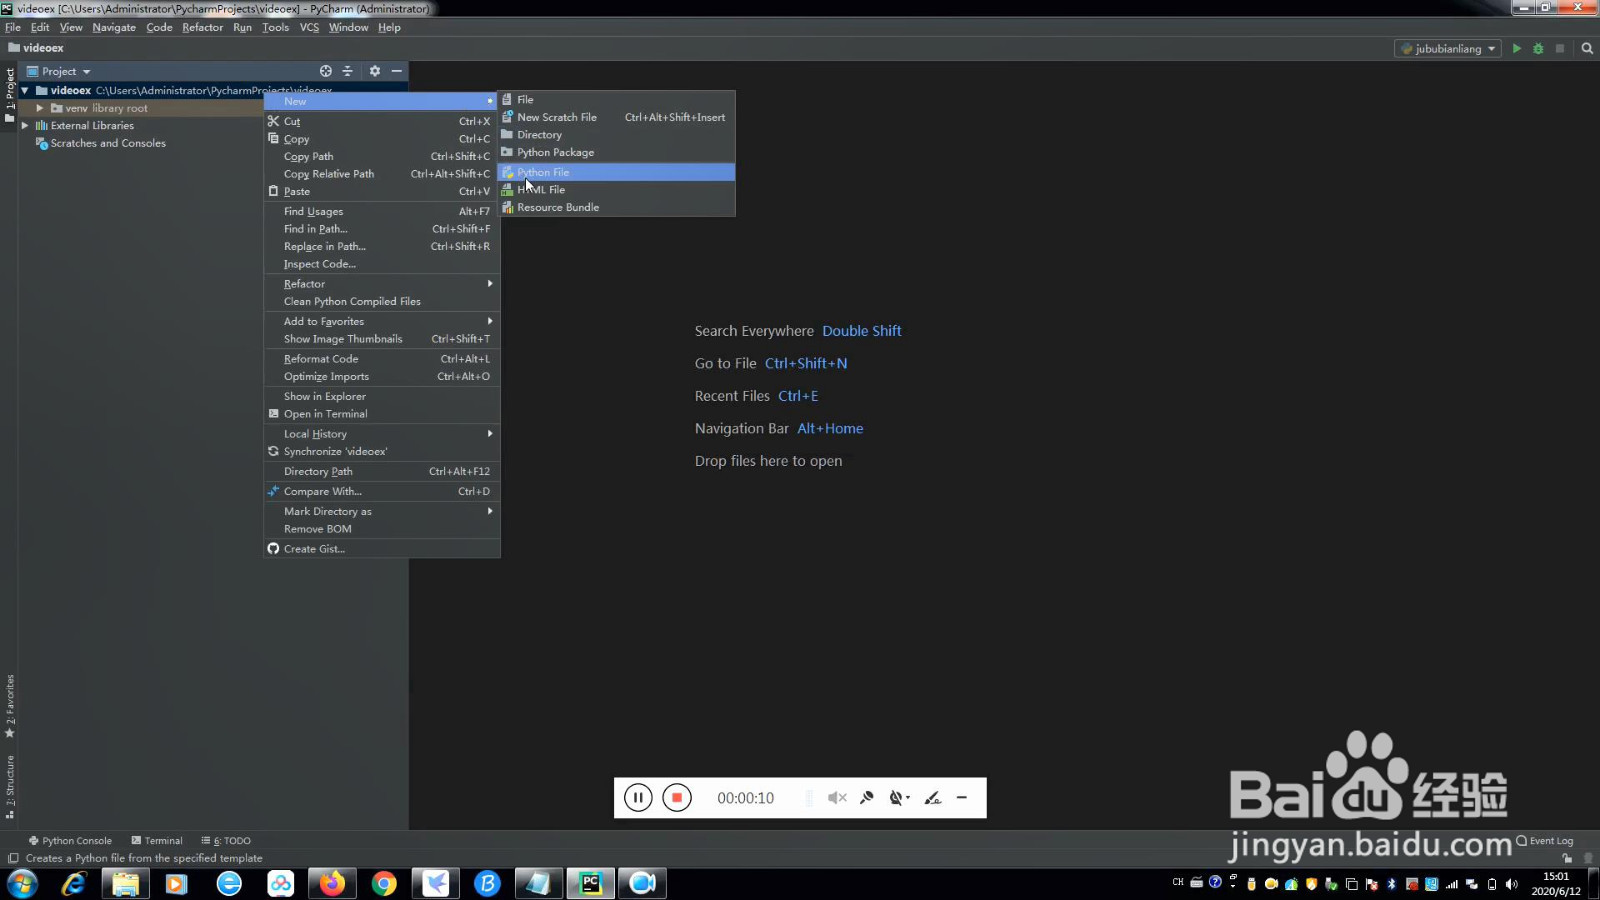
Task: Click Synchronize 'videoex' entry
Action: pos(382,451)
